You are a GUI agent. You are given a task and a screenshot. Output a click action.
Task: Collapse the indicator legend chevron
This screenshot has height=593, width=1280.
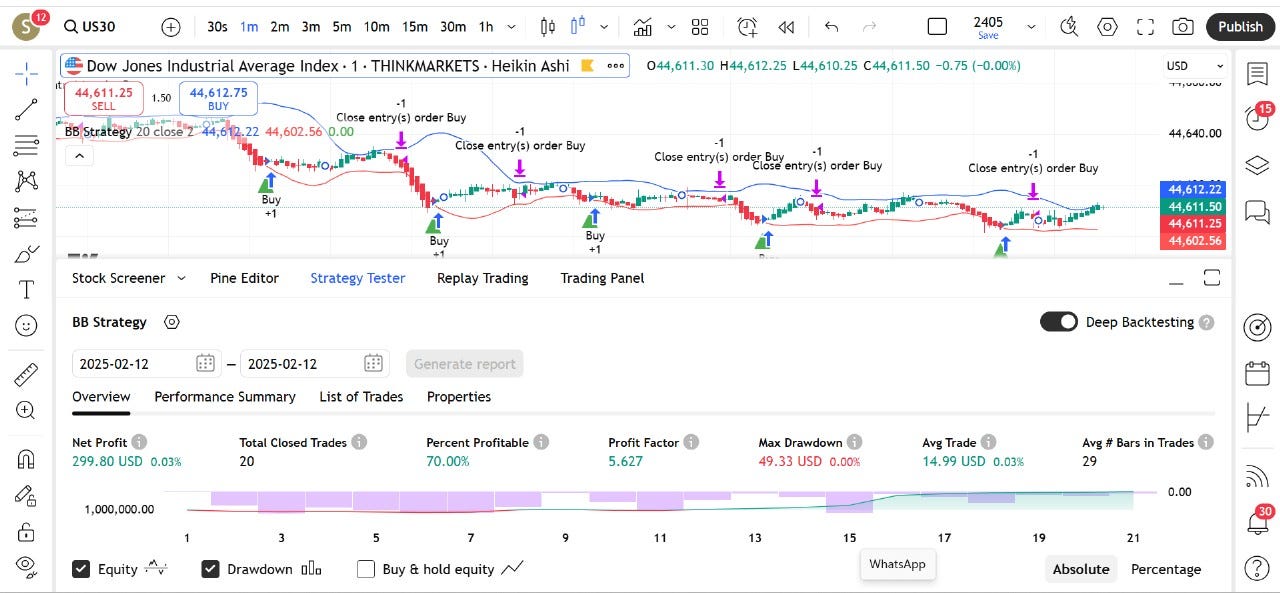pos(79,155)
